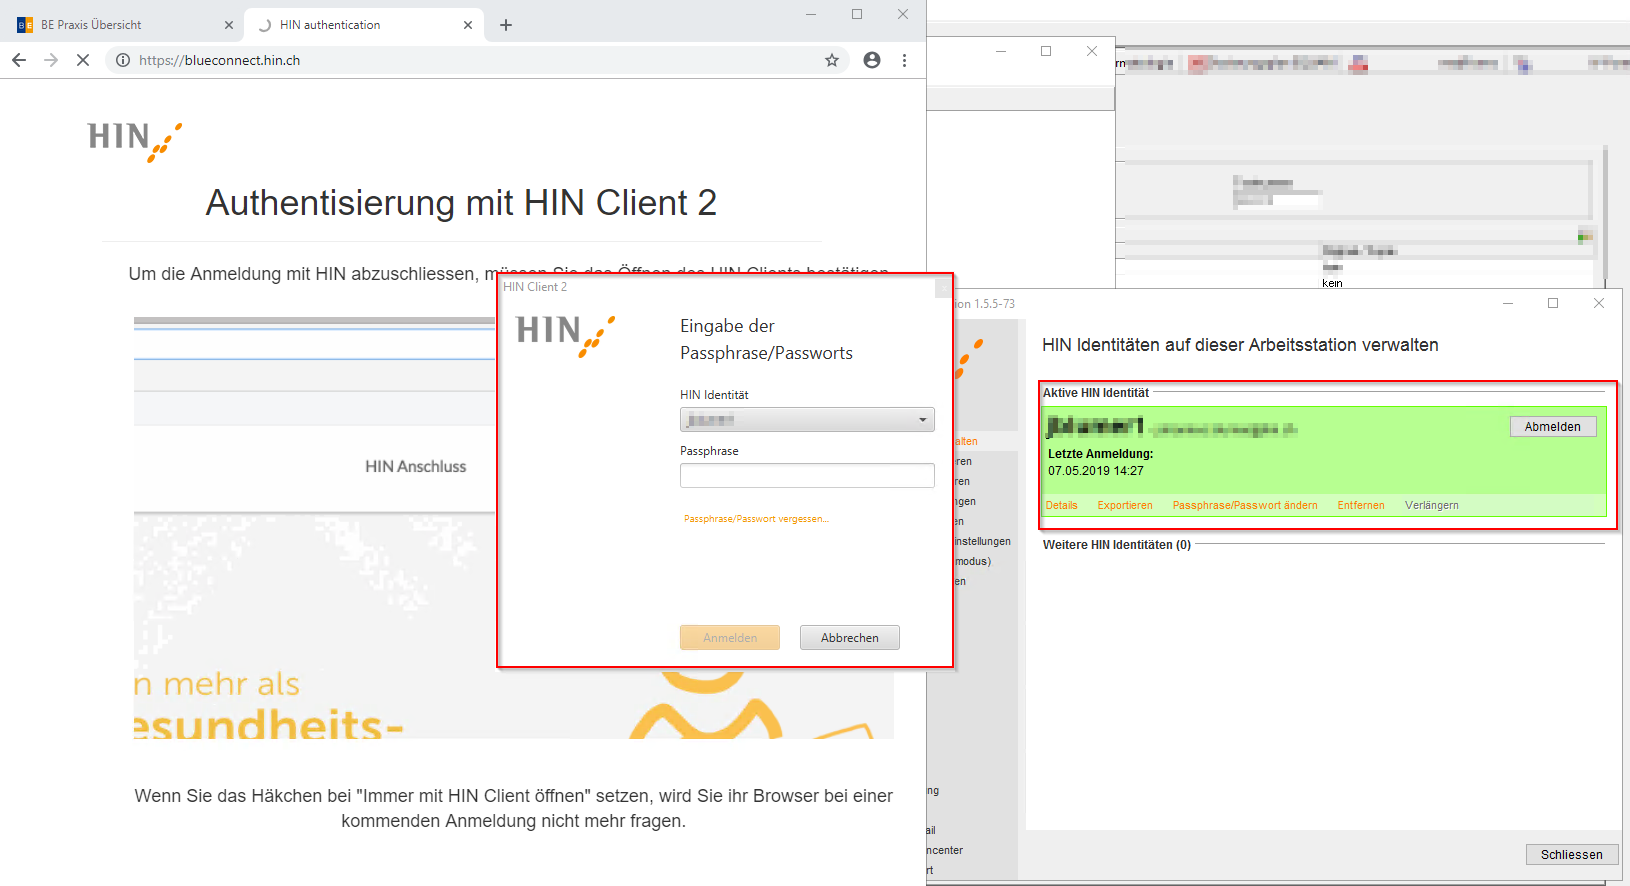1630x886 pixels.
Task: Expand the HIN Identität dropdown
Action: tap(922, 420)
